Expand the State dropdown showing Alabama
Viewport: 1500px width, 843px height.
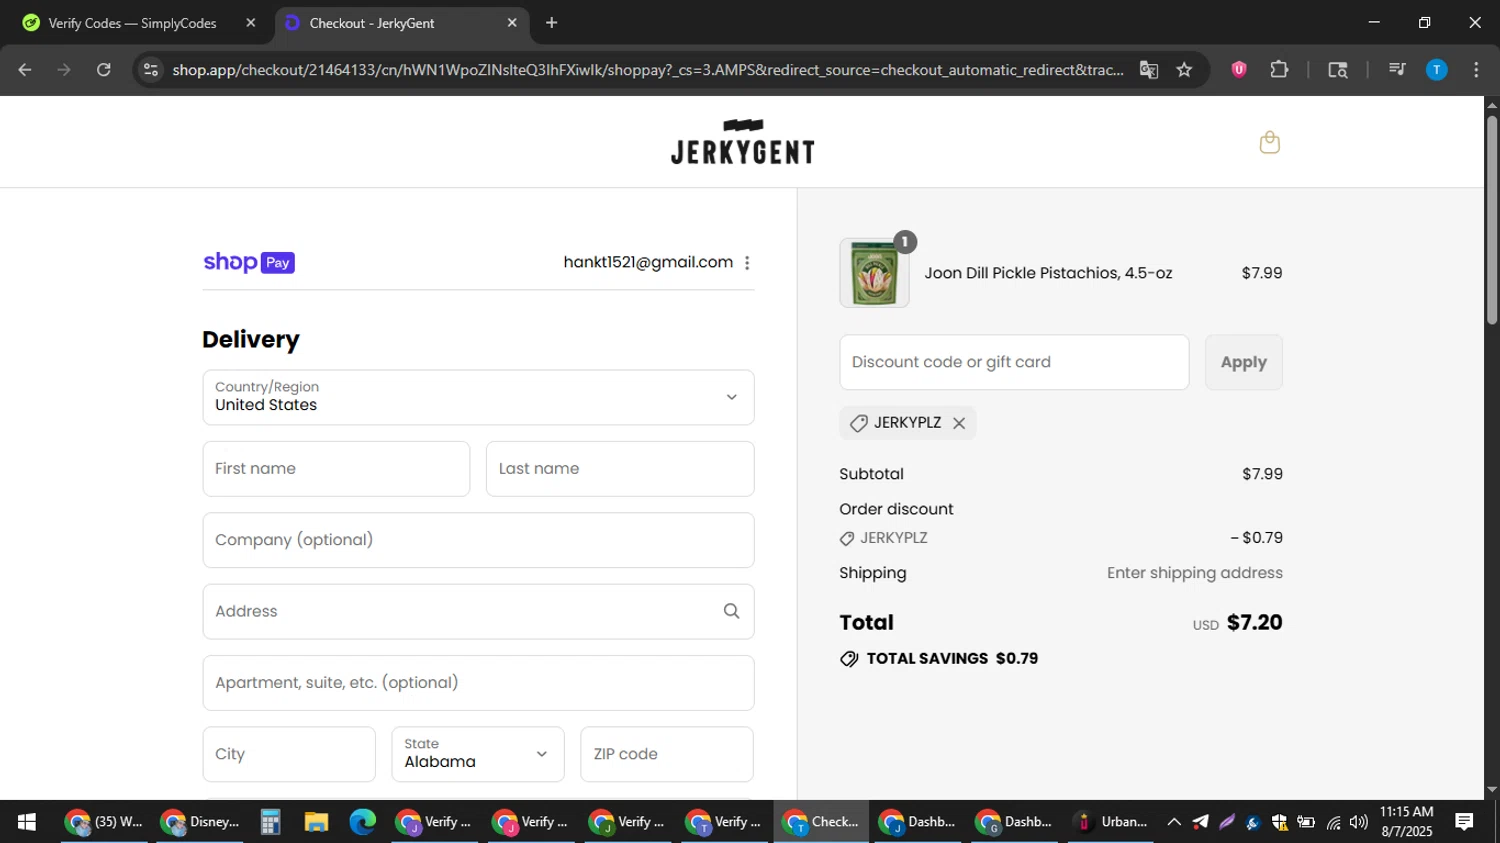pos(477,754)
